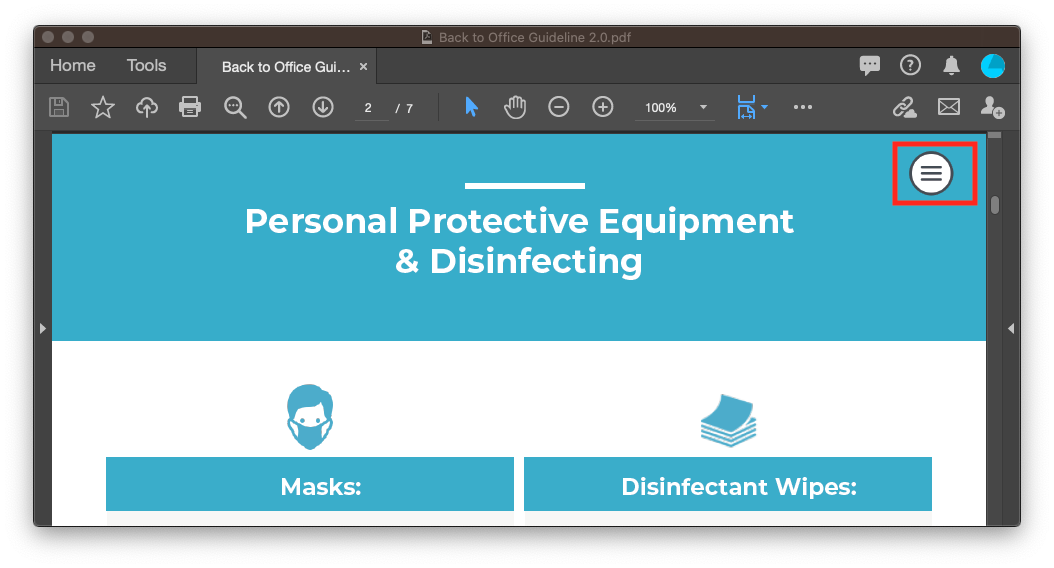Go to previous page up arrow
The image size is (1054, 568).
(279, 108)
